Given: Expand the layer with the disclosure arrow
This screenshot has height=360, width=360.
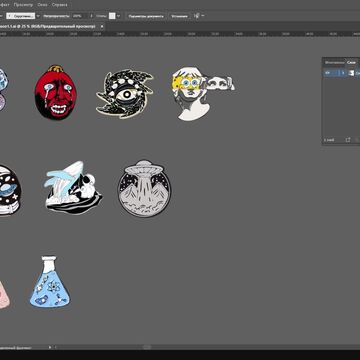Looking at the screenshot, I should click(x=343, y=73).
